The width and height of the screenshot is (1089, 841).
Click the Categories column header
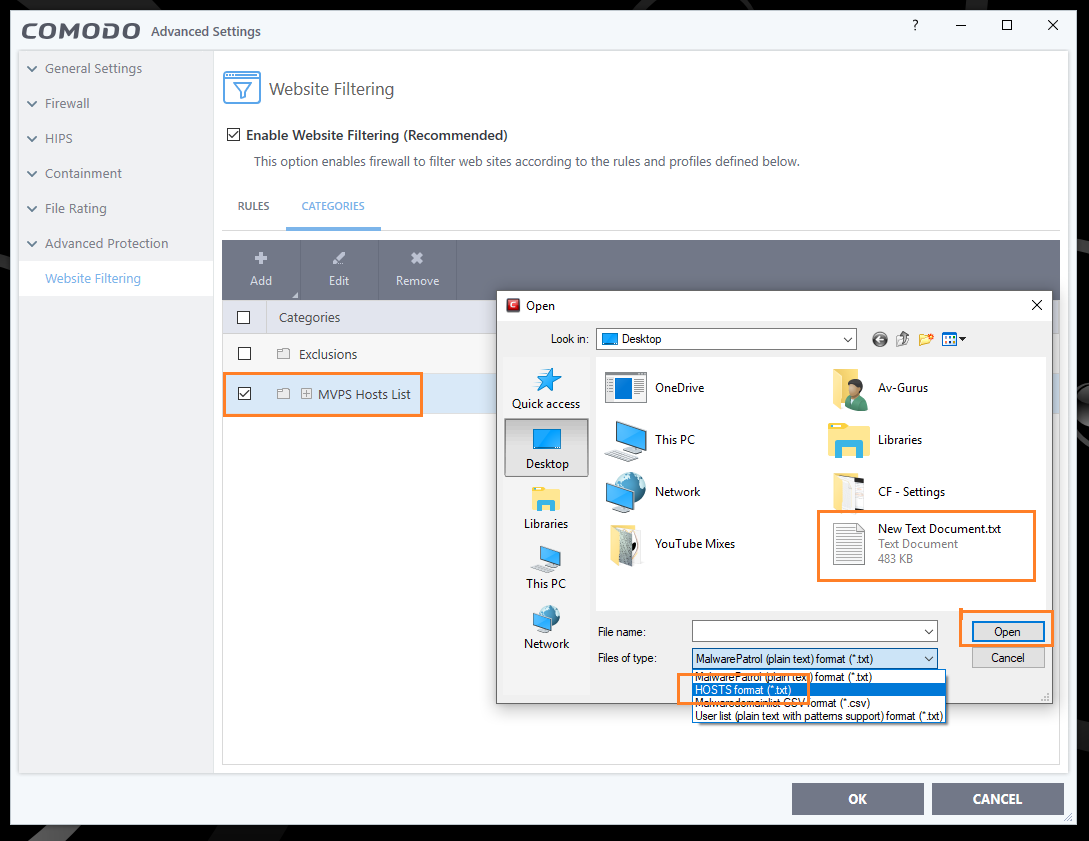(x=310, y=317)
